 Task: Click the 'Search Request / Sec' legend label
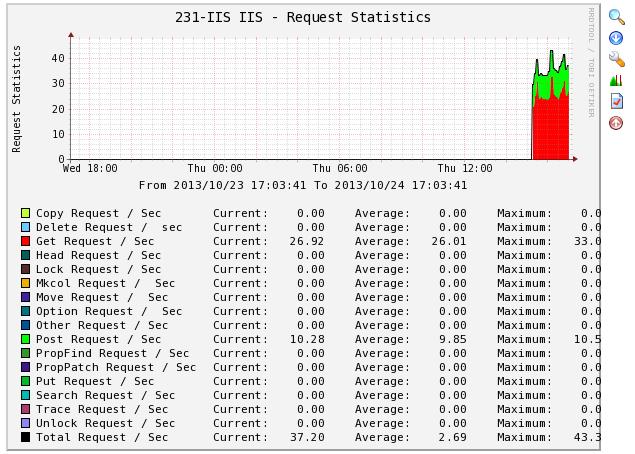105,395
